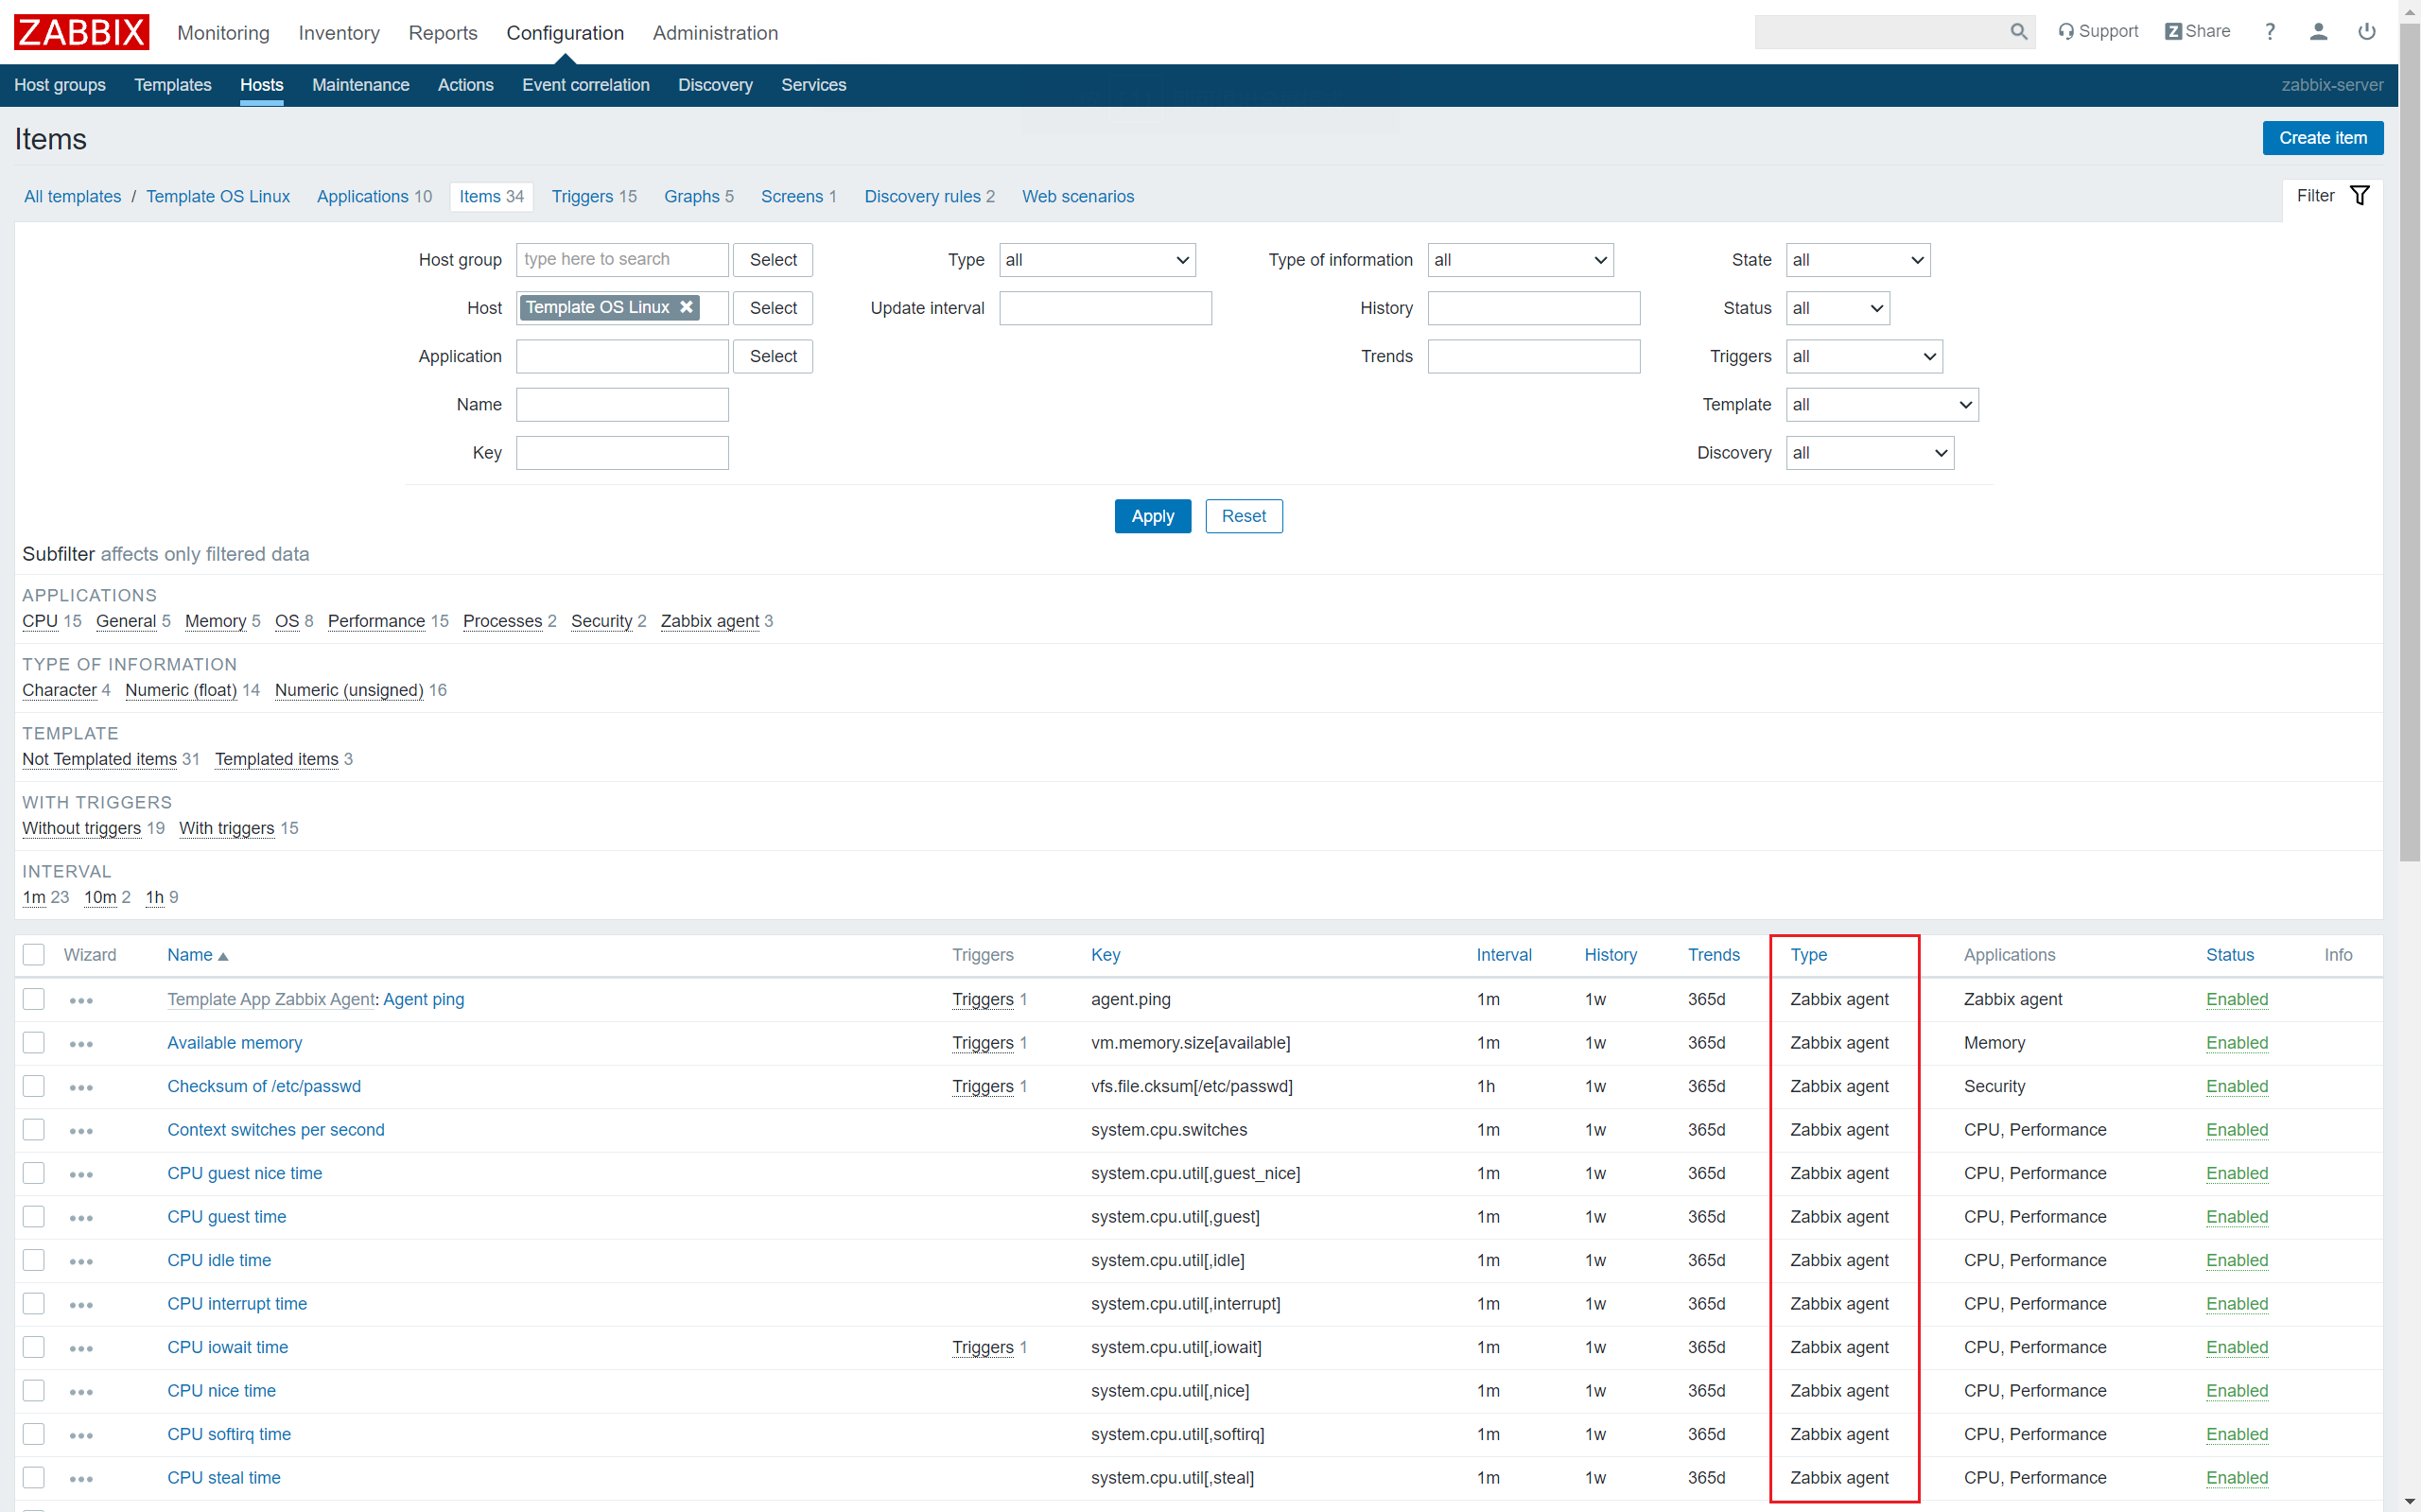Image resolution: width=2421 pixels, height=1512 pixels.
Task: Open the Available memory item link
Action: [234, 1043]
